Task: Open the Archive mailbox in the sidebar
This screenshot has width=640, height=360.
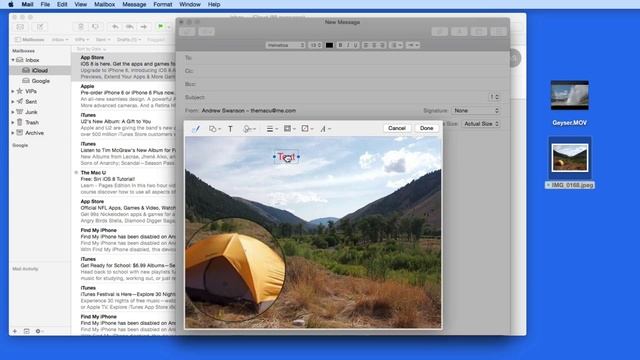Action: (34, 133)
